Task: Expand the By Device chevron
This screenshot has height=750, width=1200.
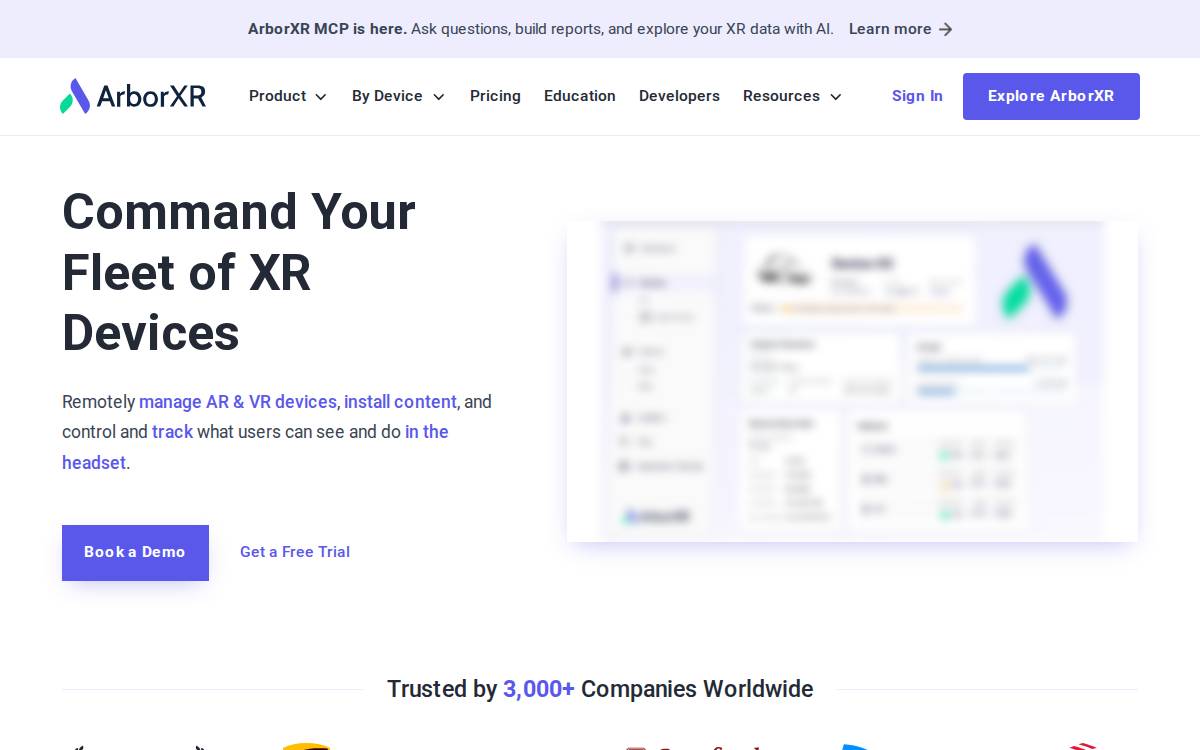Action: [x=438, y=97]
